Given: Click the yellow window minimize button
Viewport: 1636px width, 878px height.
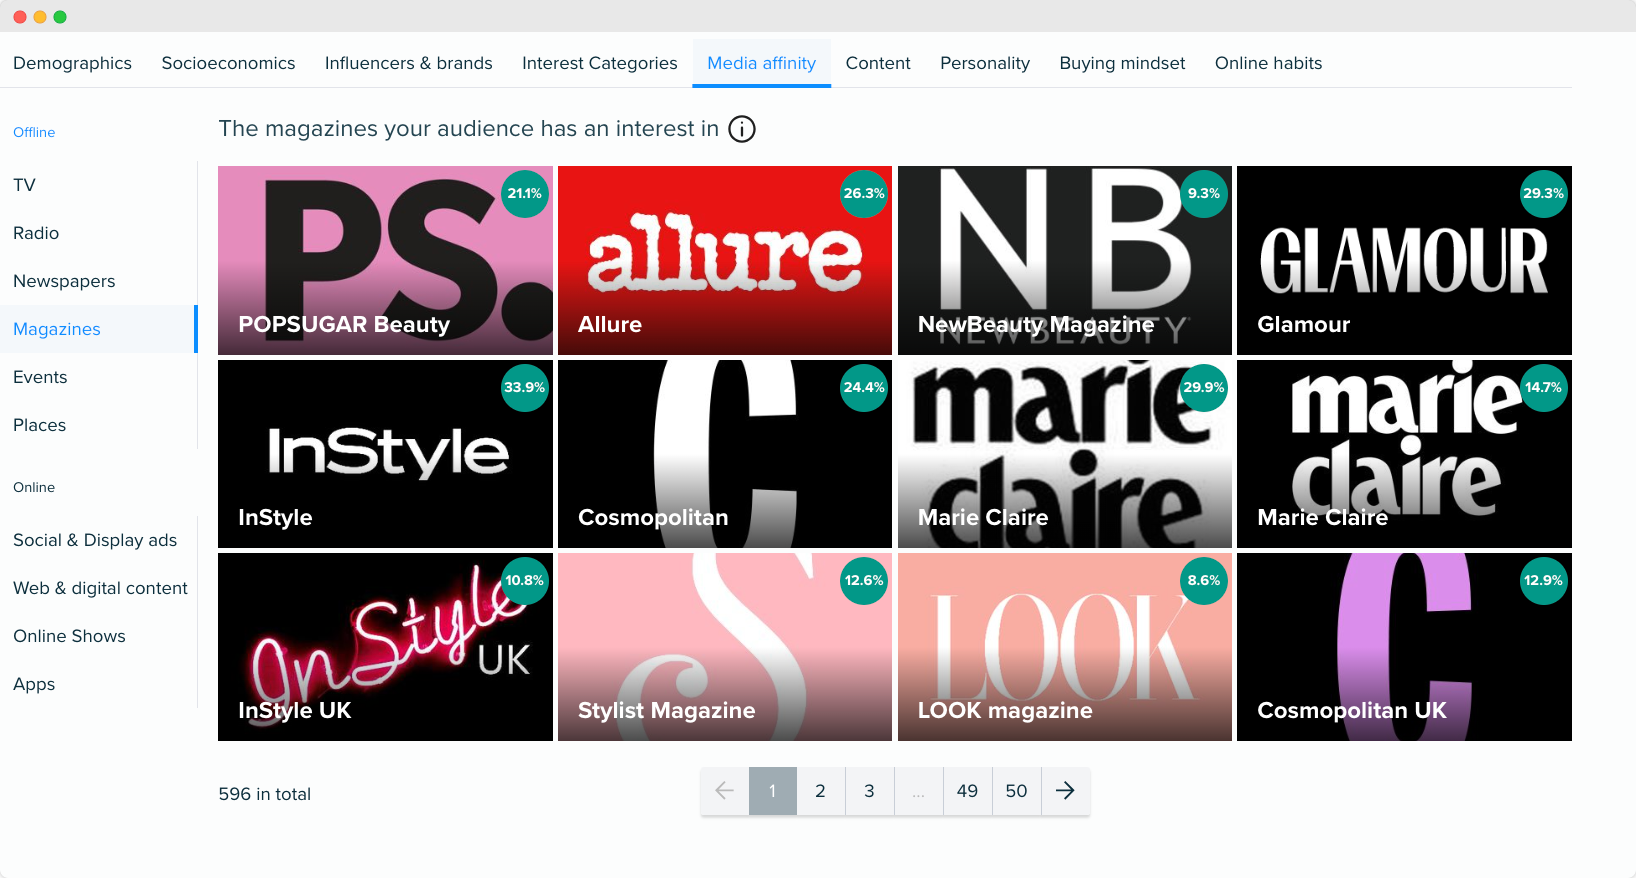Looking at the screenshot, I should [x=40, y=17].
